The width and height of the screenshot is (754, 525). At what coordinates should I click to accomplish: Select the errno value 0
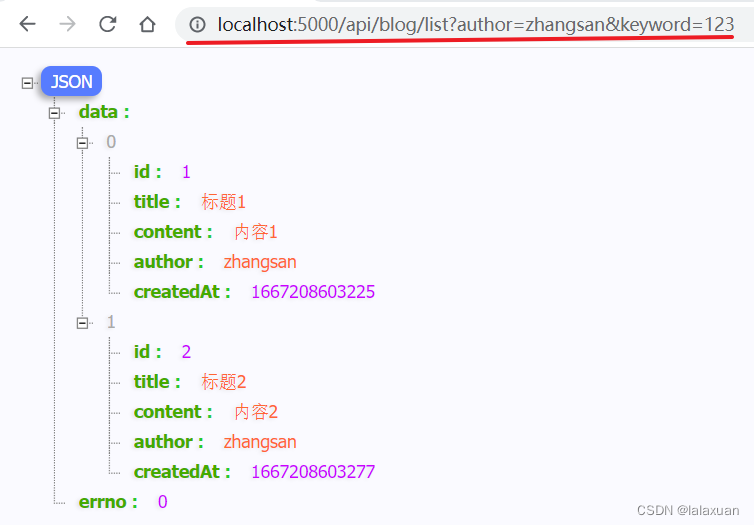[163, 502]
